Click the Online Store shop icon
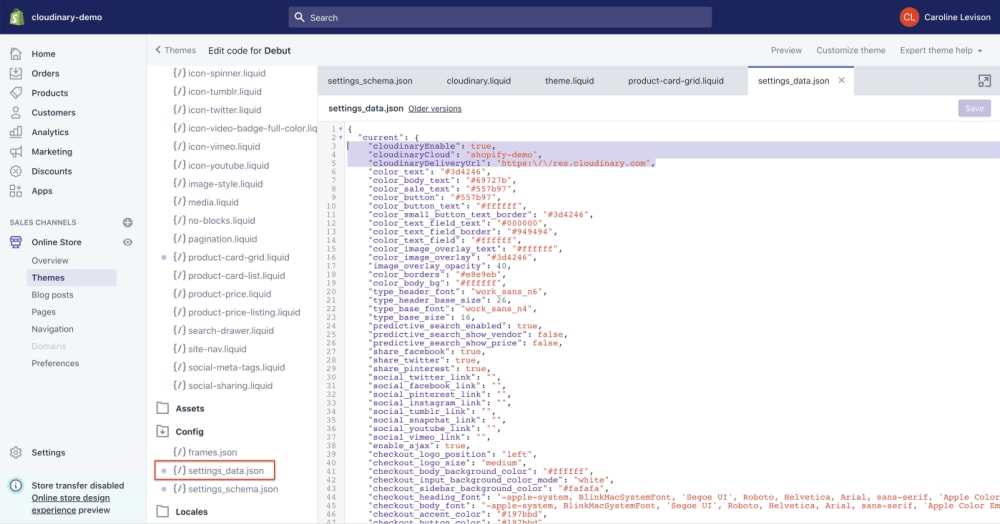 point(16,242)
